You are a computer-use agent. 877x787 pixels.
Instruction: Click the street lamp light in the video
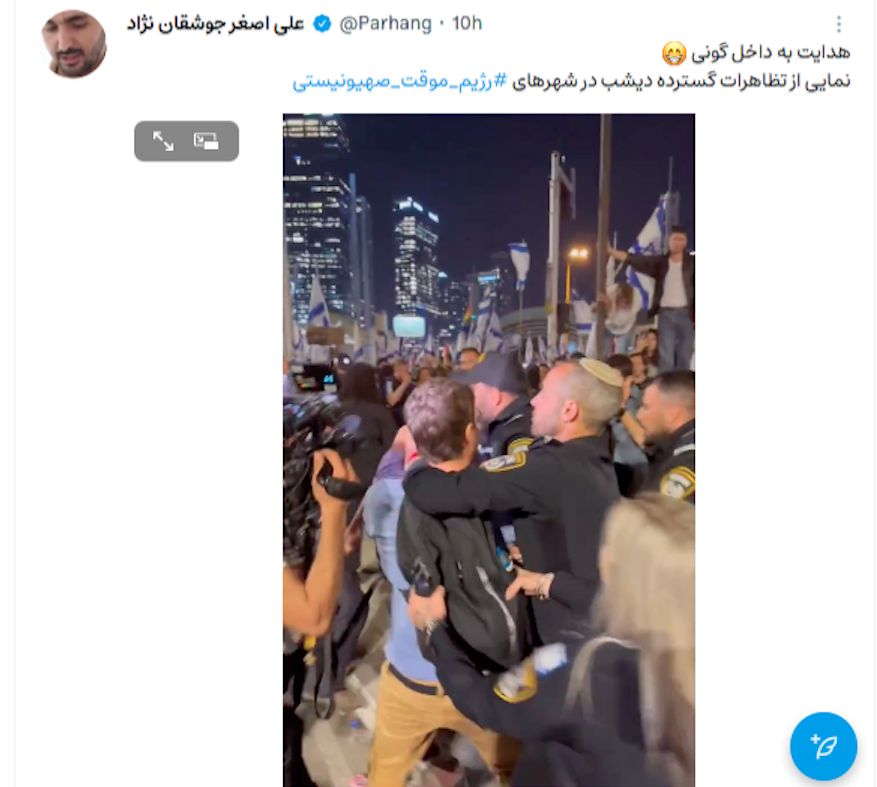578,253
